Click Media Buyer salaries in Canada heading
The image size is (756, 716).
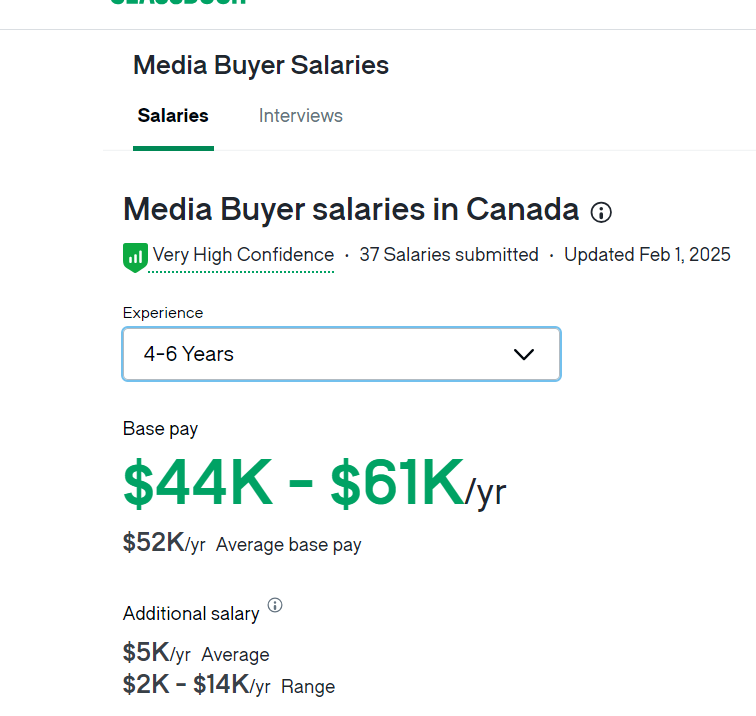[x=351, y=210]
